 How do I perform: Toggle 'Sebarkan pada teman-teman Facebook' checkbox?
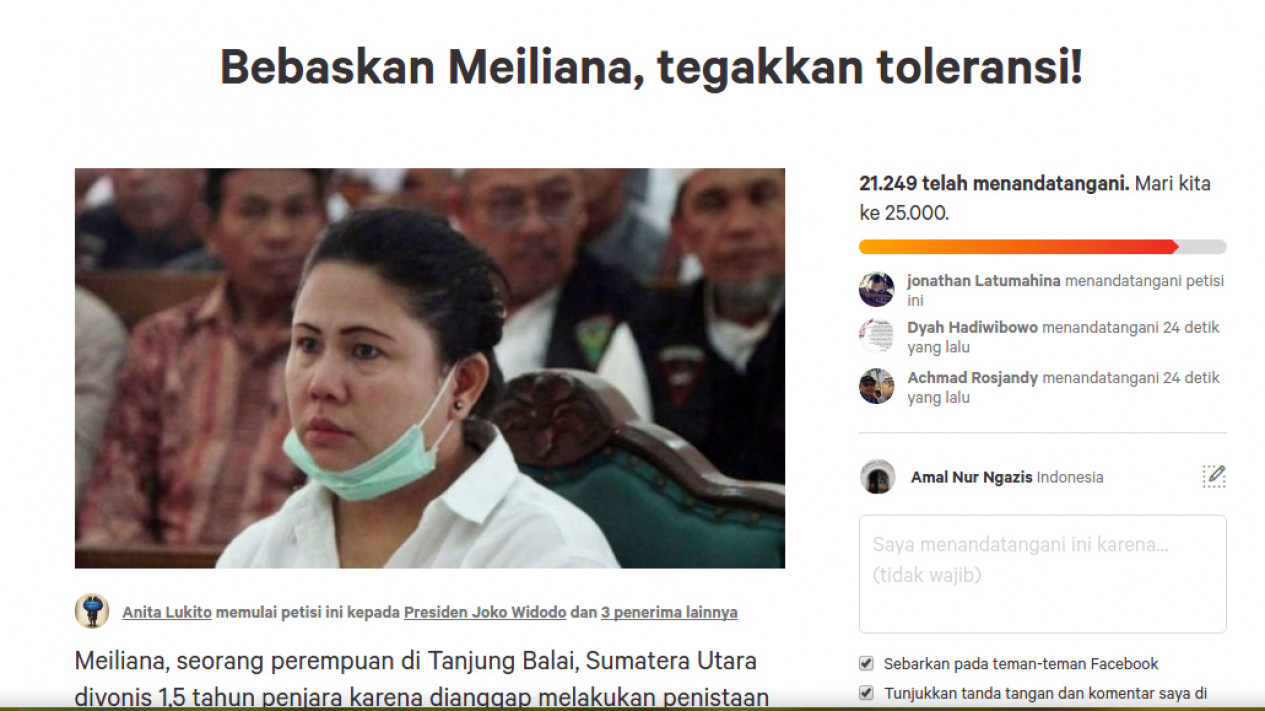(866, 663)
